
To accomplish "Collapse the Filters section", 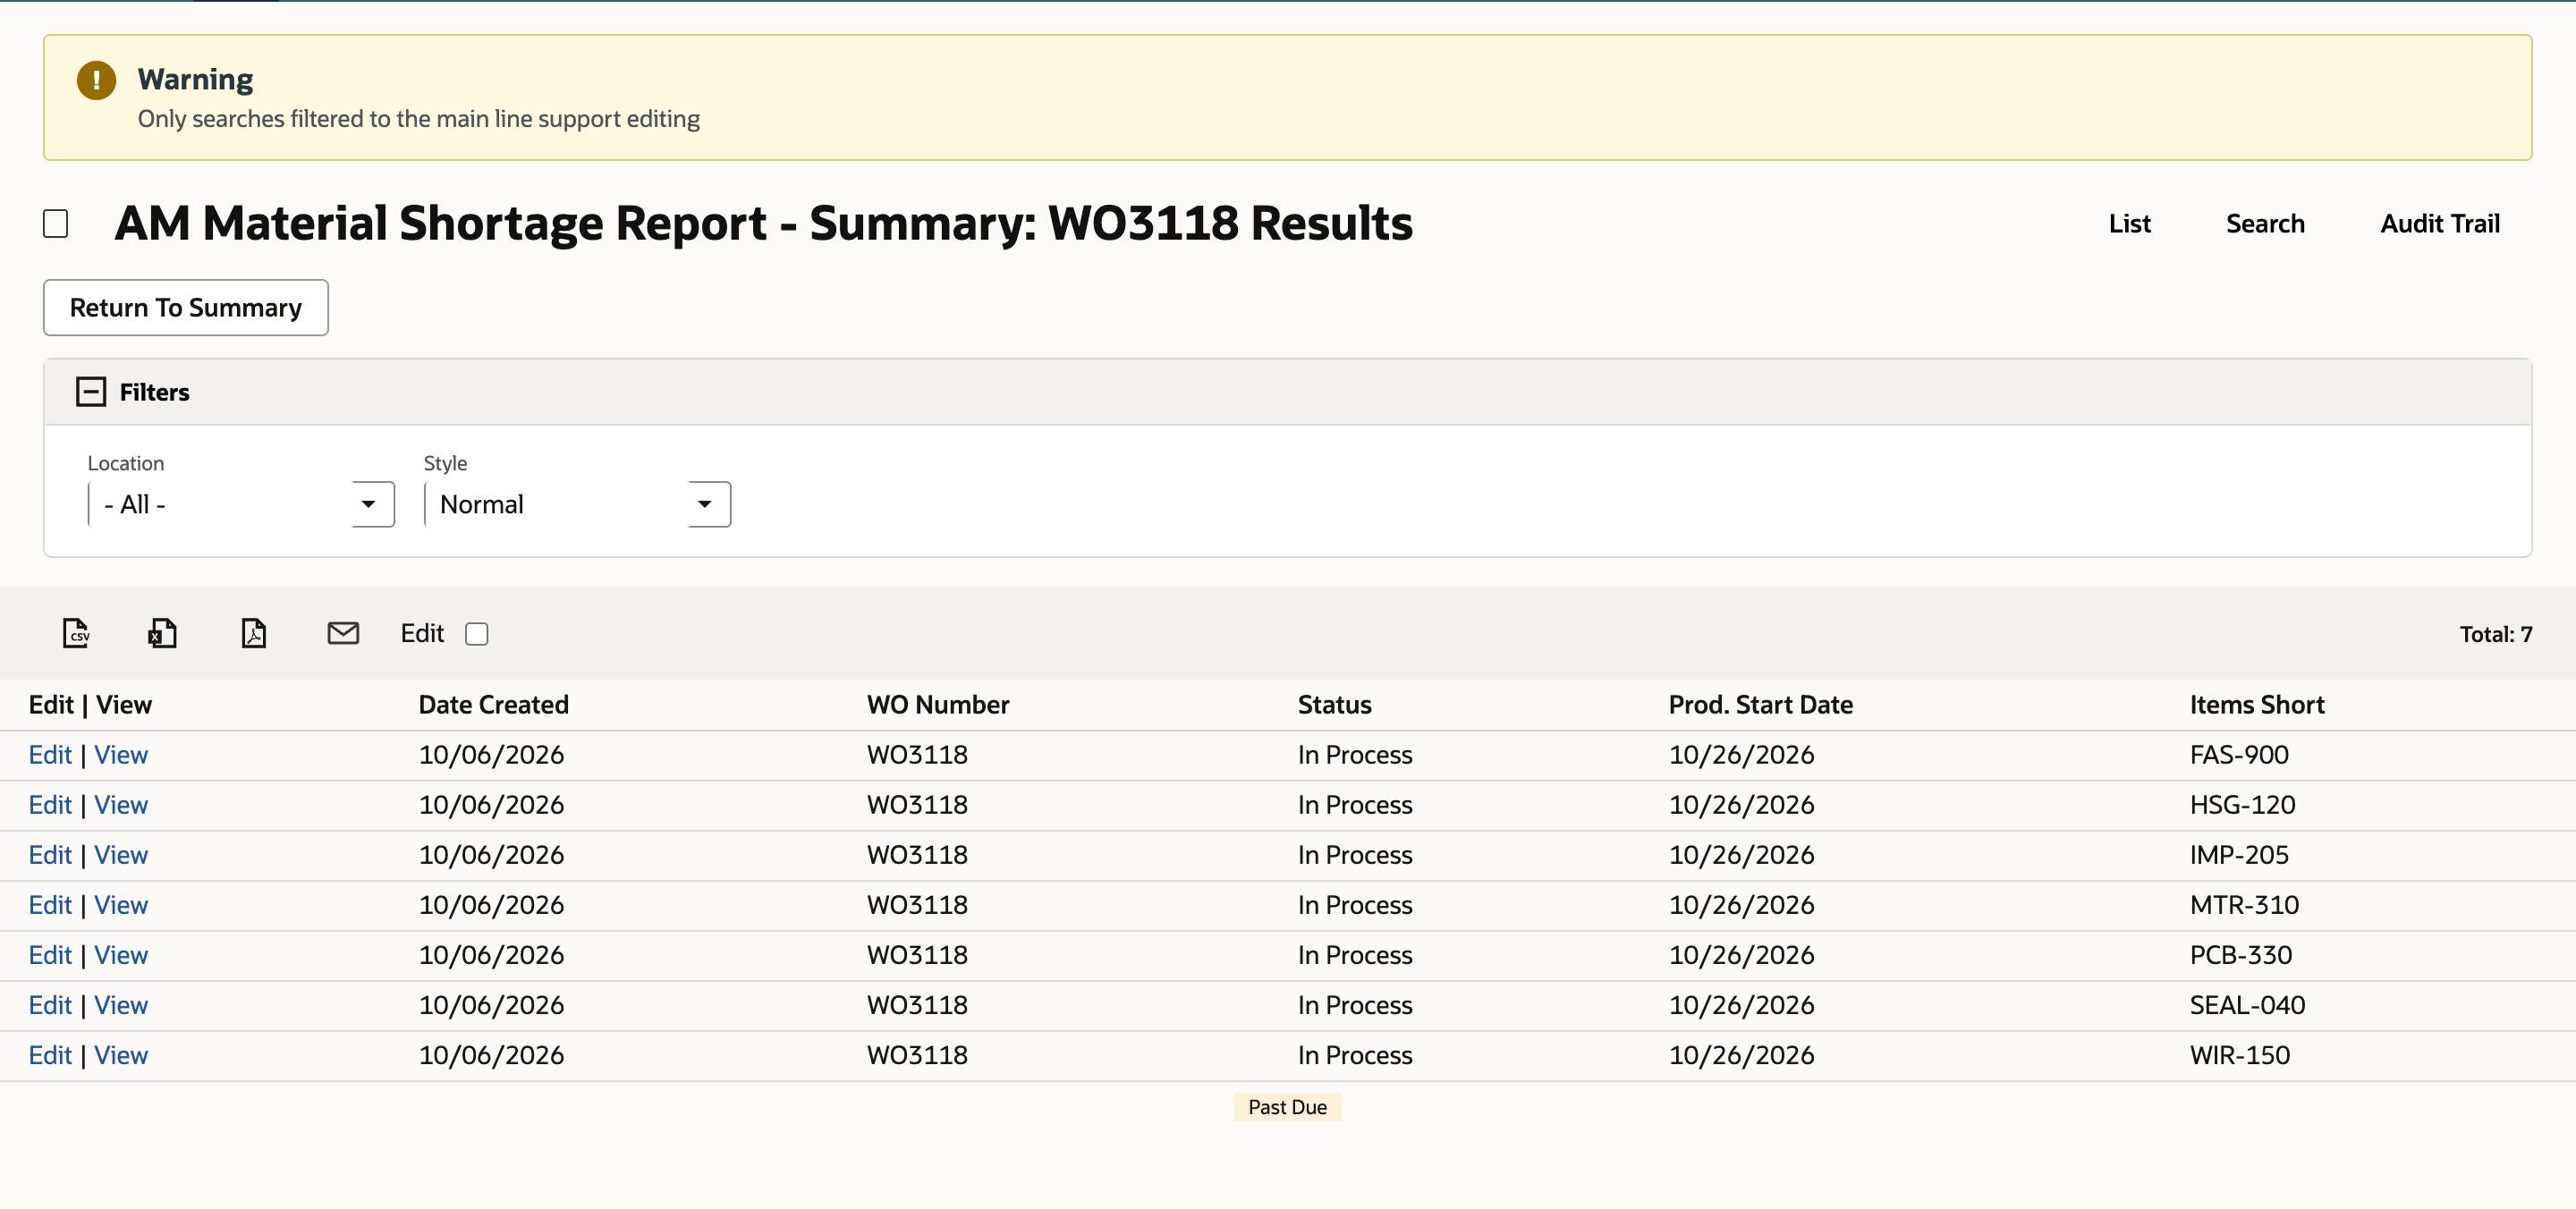I will [x=91, y=392].
